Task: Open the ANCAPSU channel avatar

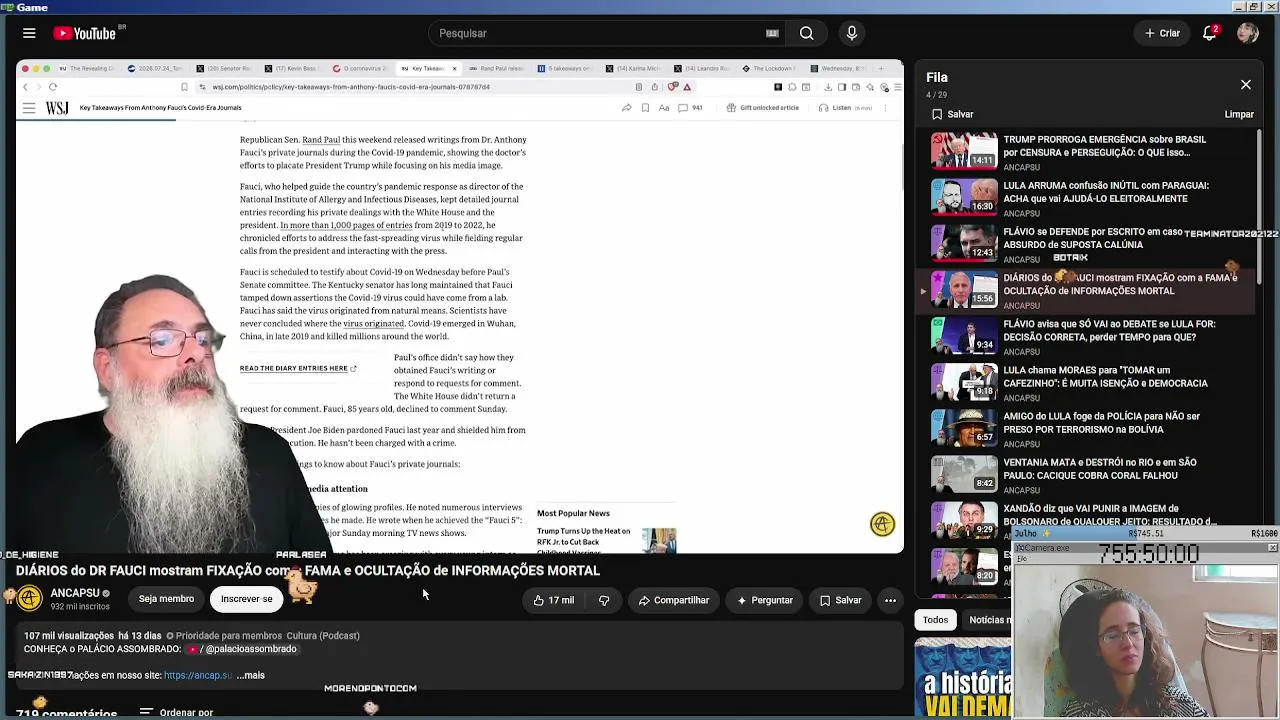Action: tap(29, 599)
